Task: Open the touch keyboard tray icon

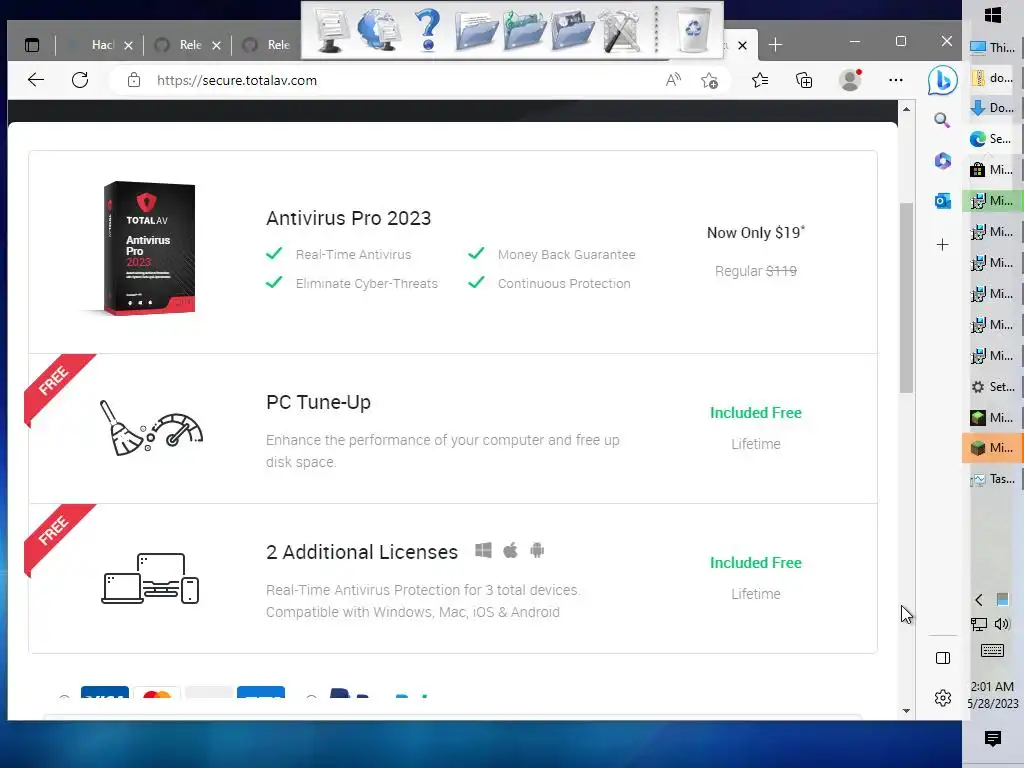Action: pyautogui.click(x=992, y=650)
